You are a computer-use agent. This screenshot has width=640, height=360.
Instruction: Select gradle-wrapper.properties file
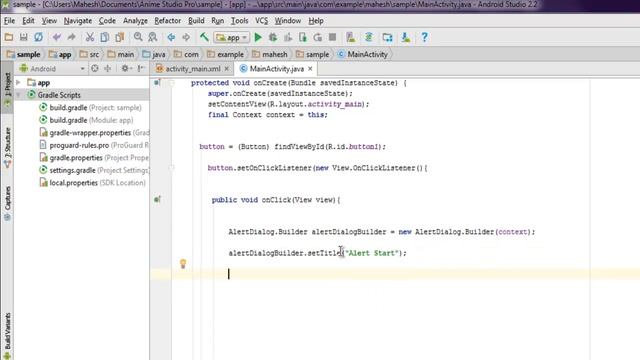[94, 133]
